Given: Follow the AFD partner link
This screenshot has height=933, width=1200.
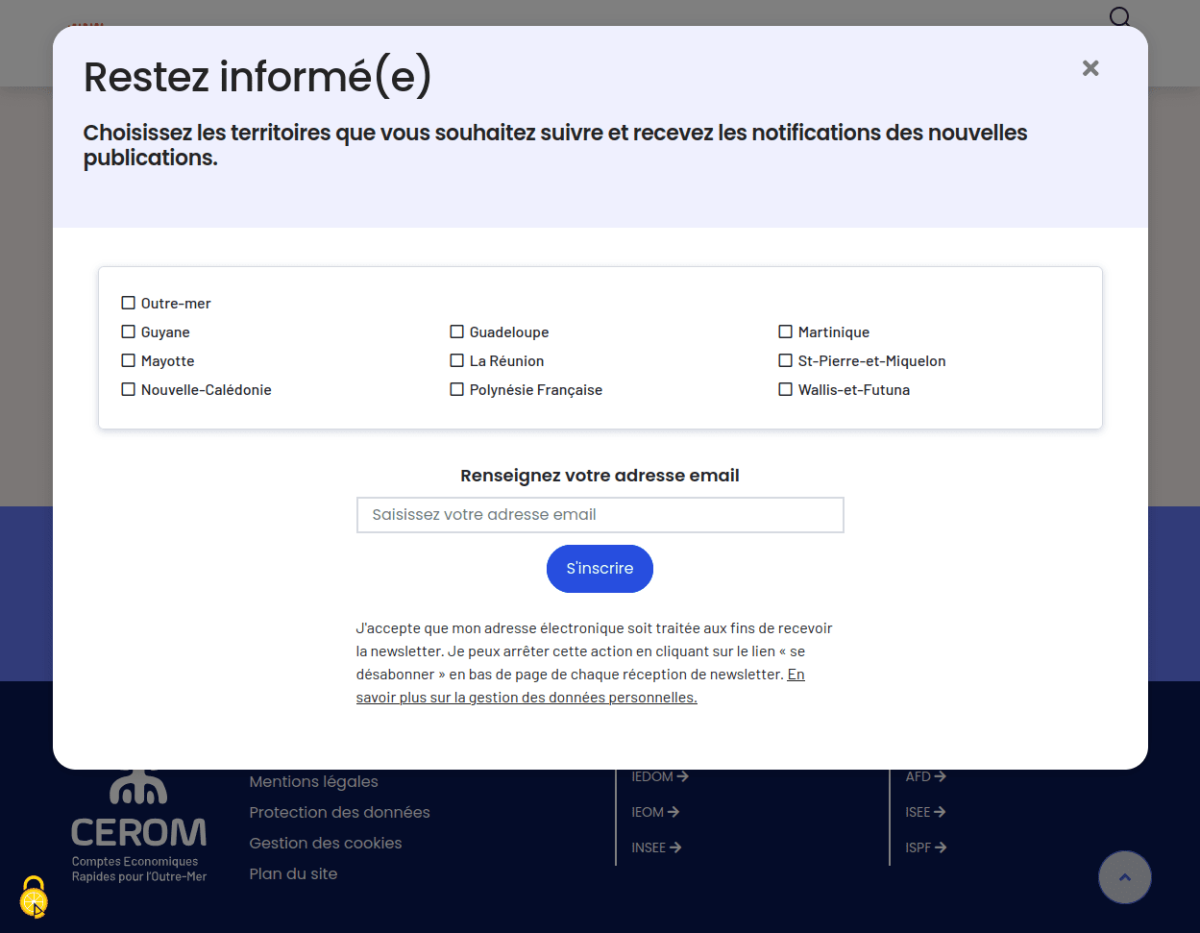Looking at the screenshot, I should click(926, 777).
